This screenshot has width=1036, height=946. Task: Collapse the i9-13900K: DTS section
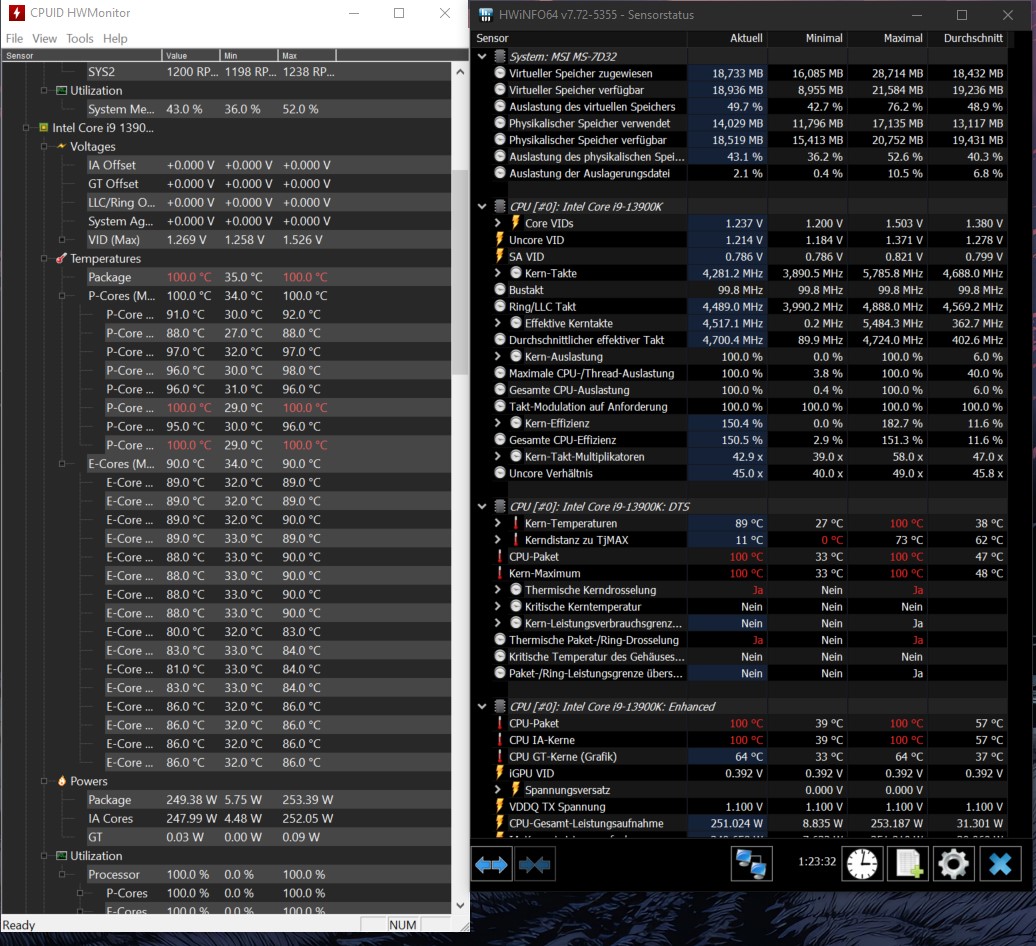tap(482, 506)
